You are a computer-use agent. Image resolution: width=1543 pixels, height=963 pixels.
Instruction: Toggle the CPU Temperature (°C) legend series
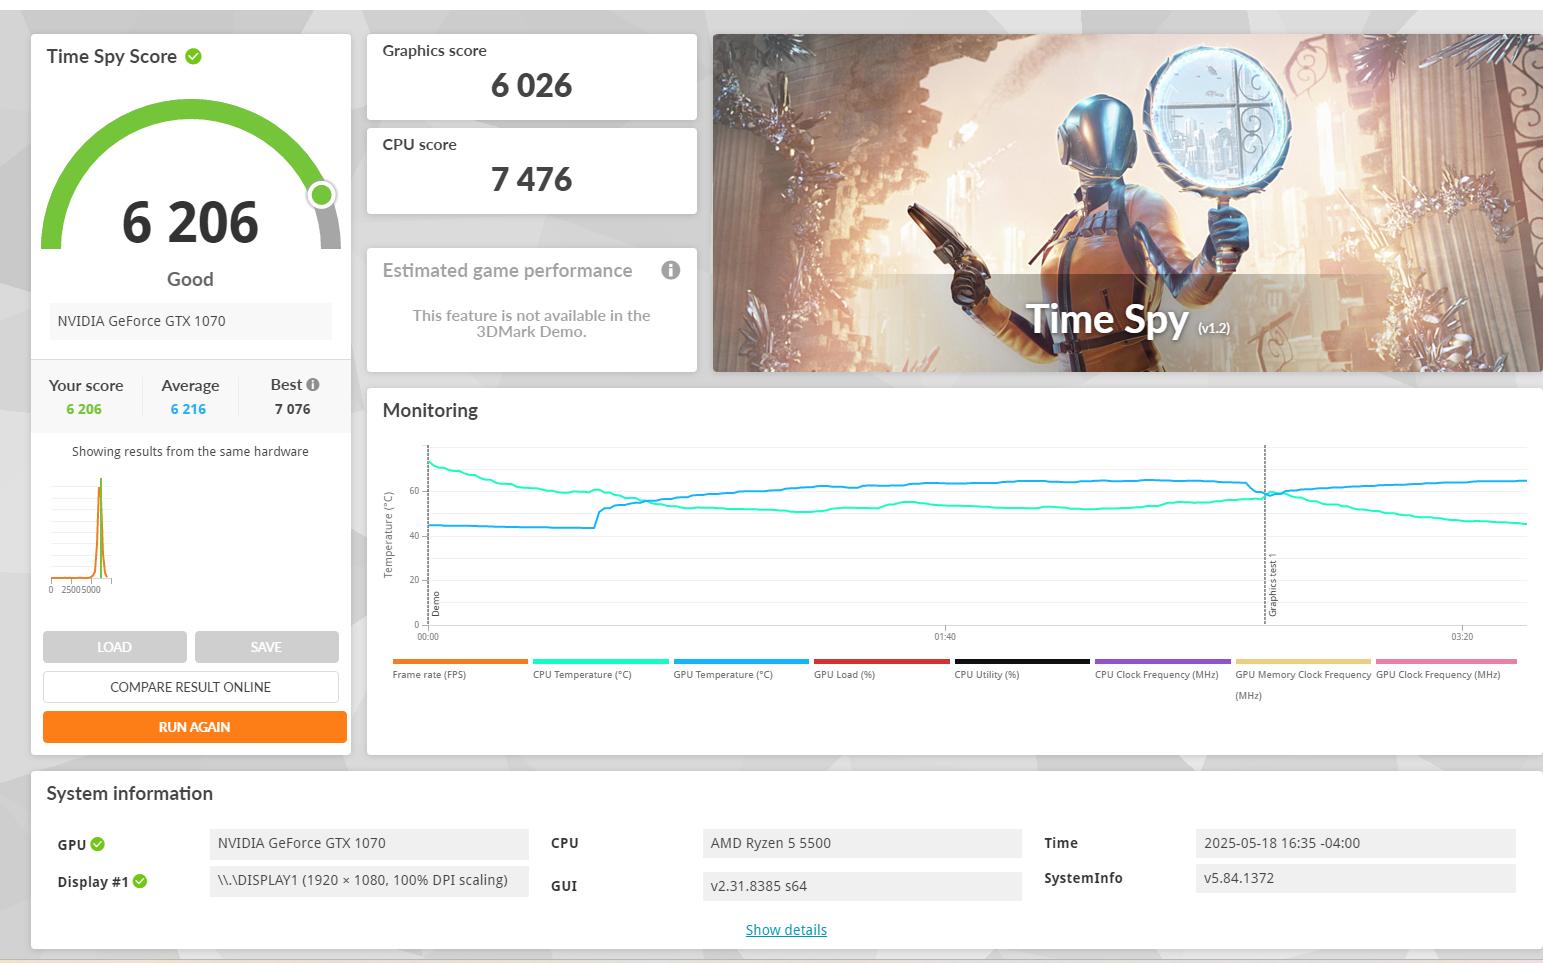pyautogui.click(x=600, y=668)
